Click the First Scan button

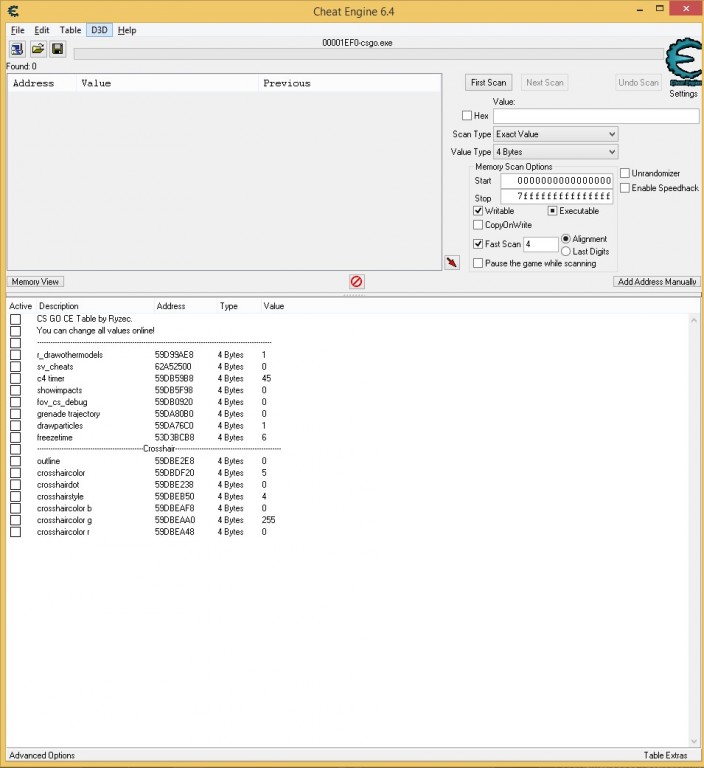point(488,82)
